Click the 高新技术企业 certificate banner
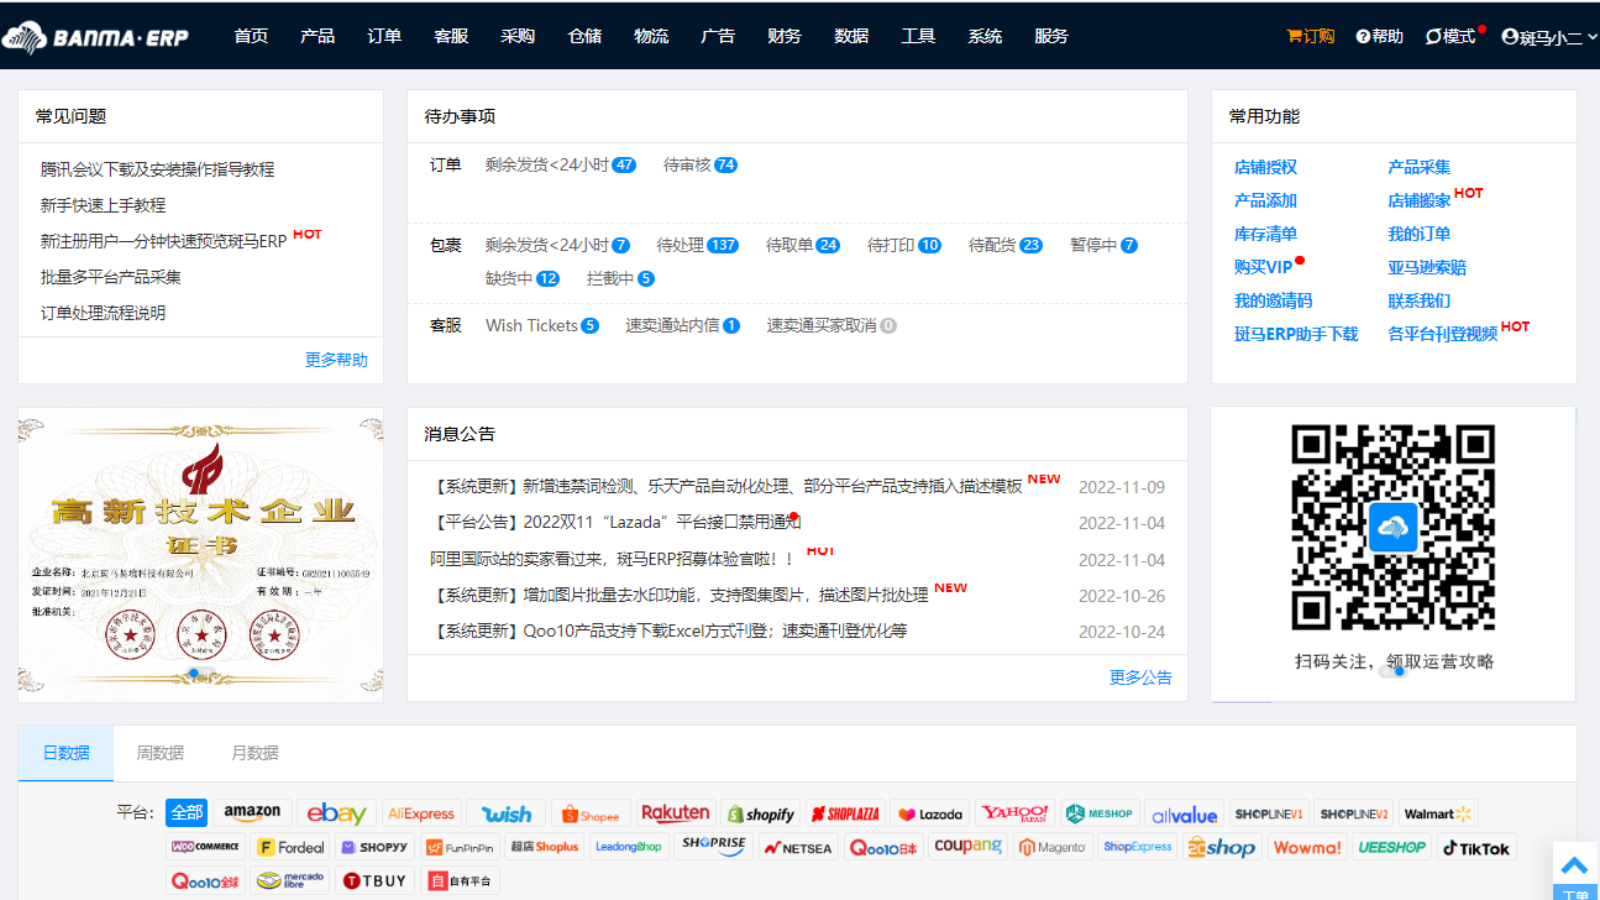Screen dimensions: 1600x900 coord(200,554)
